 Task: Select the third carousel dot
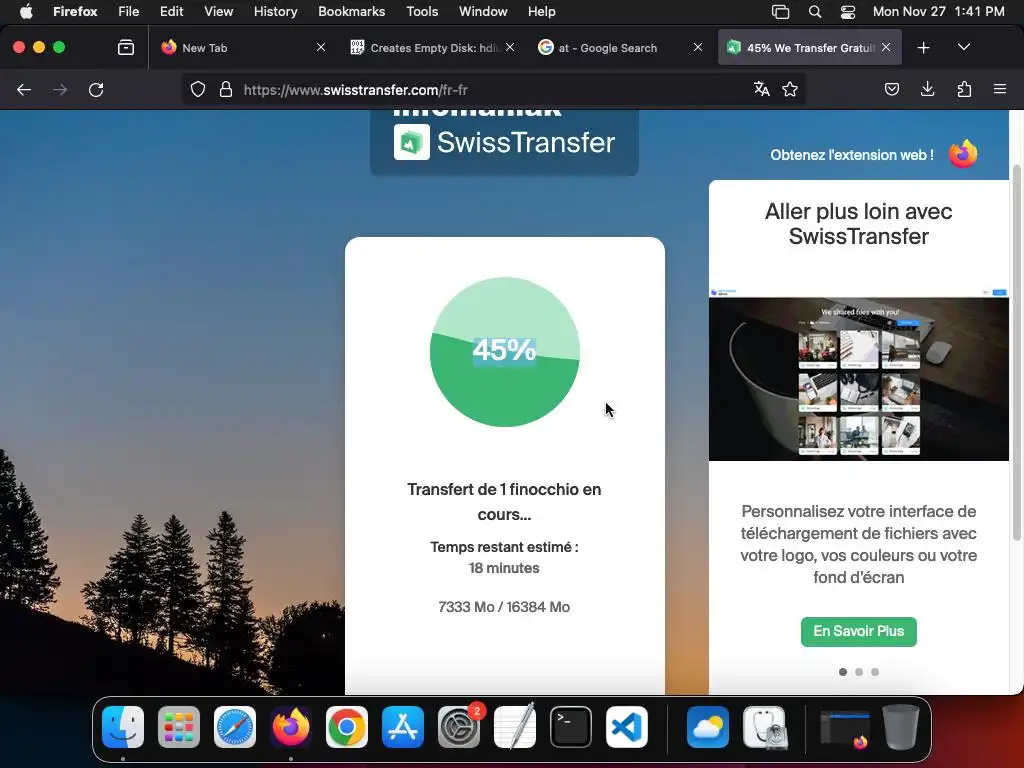[x=875, y=672]
